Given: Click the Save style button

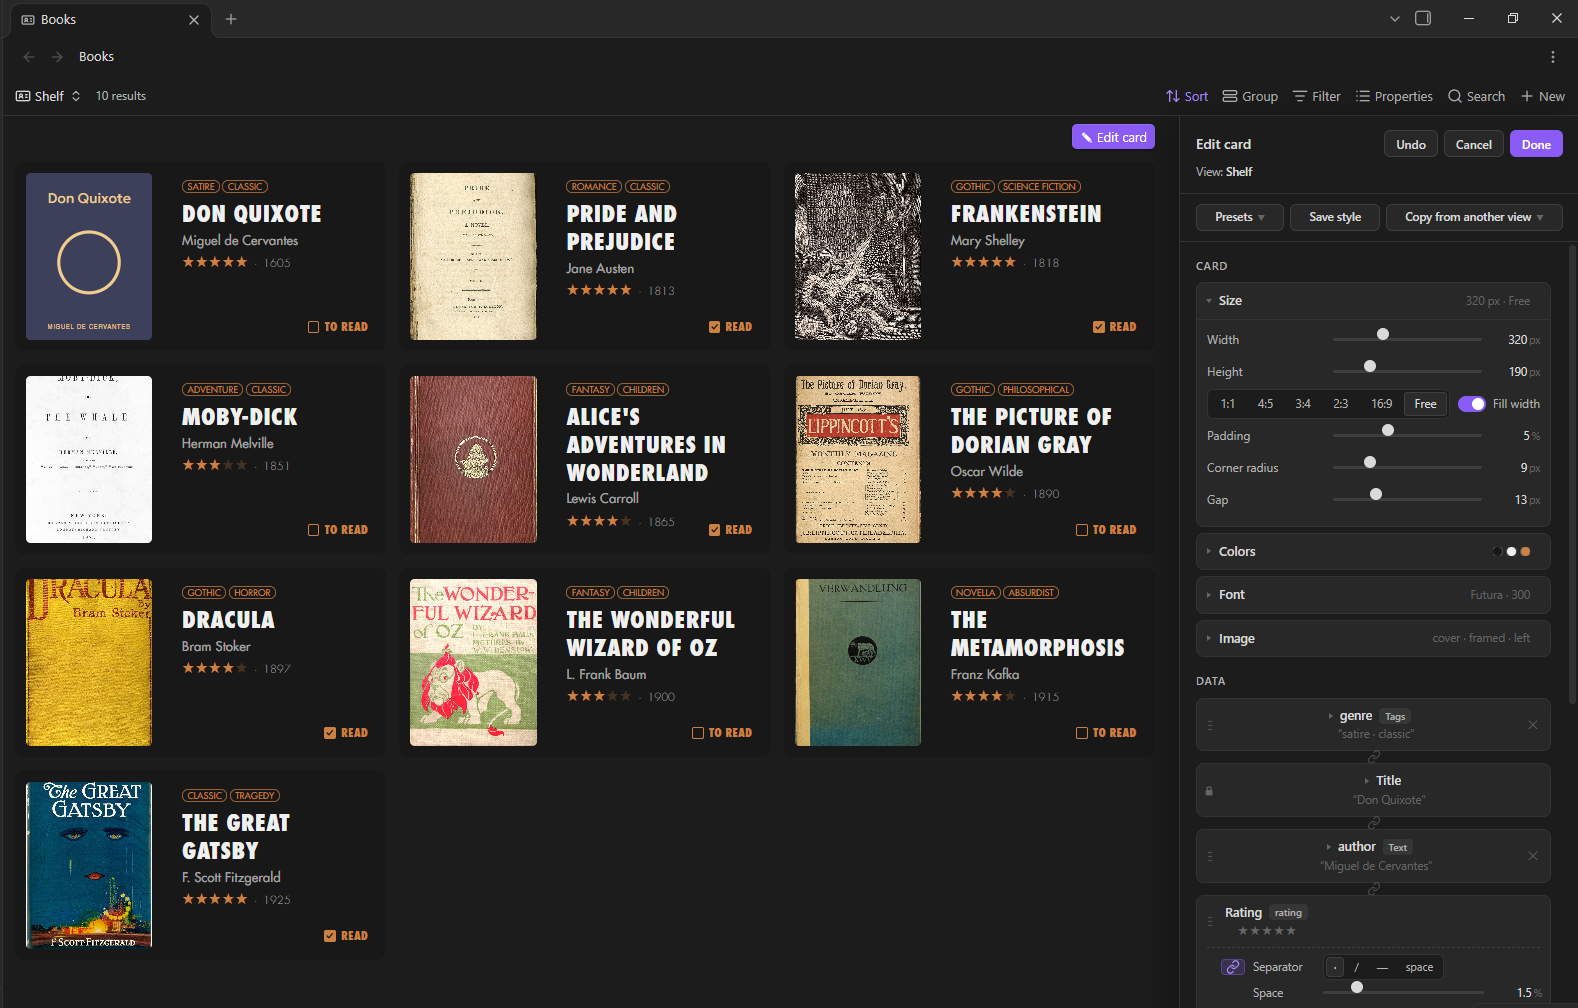Looking at the screenshot, I should 1335,217.
